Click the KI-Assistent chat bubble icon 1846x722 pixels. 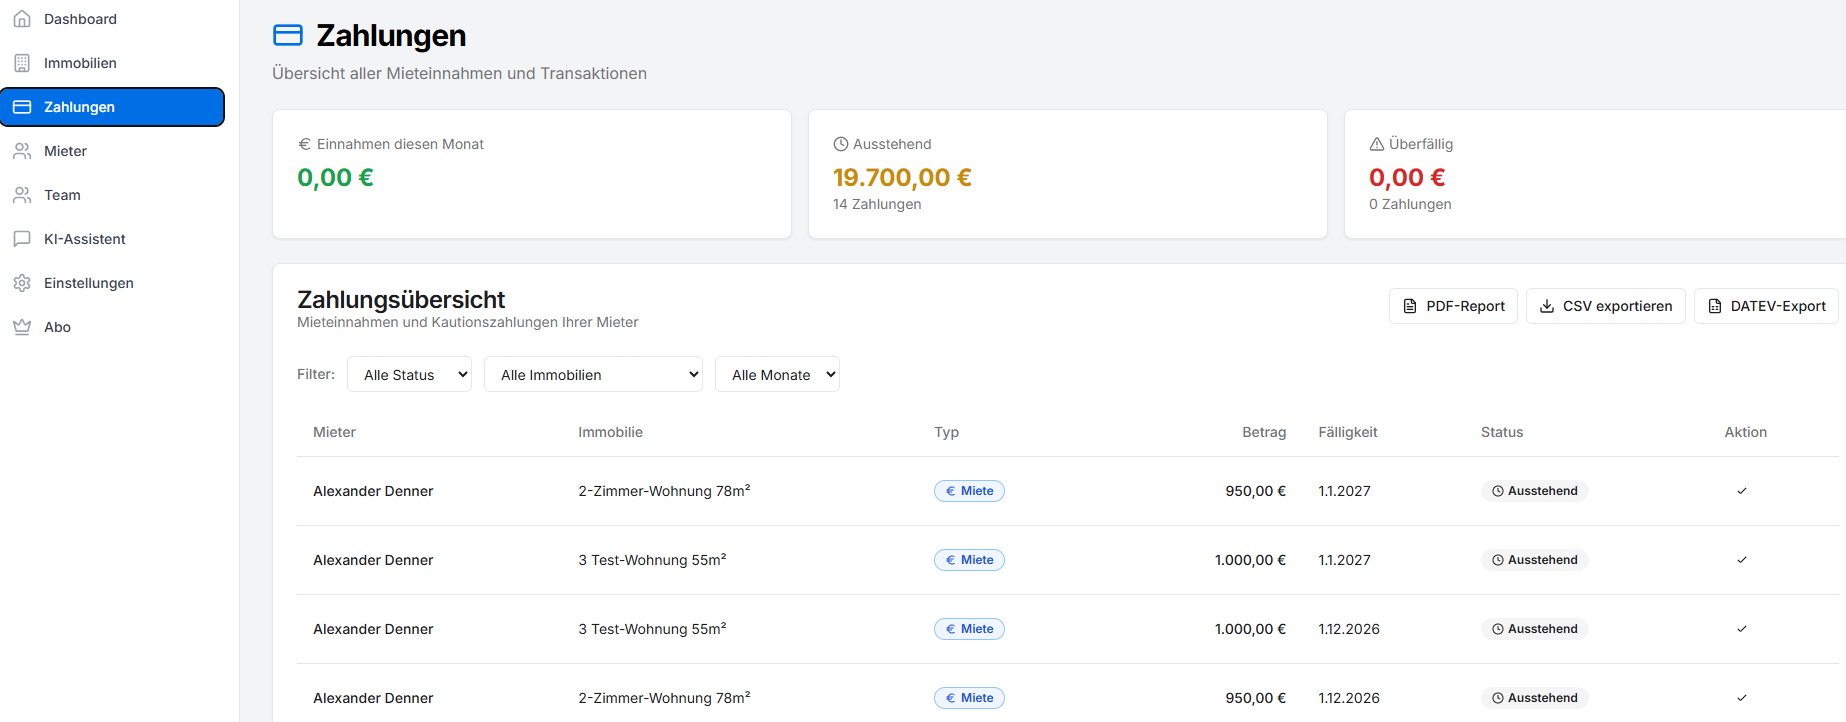tap(22, 239)
